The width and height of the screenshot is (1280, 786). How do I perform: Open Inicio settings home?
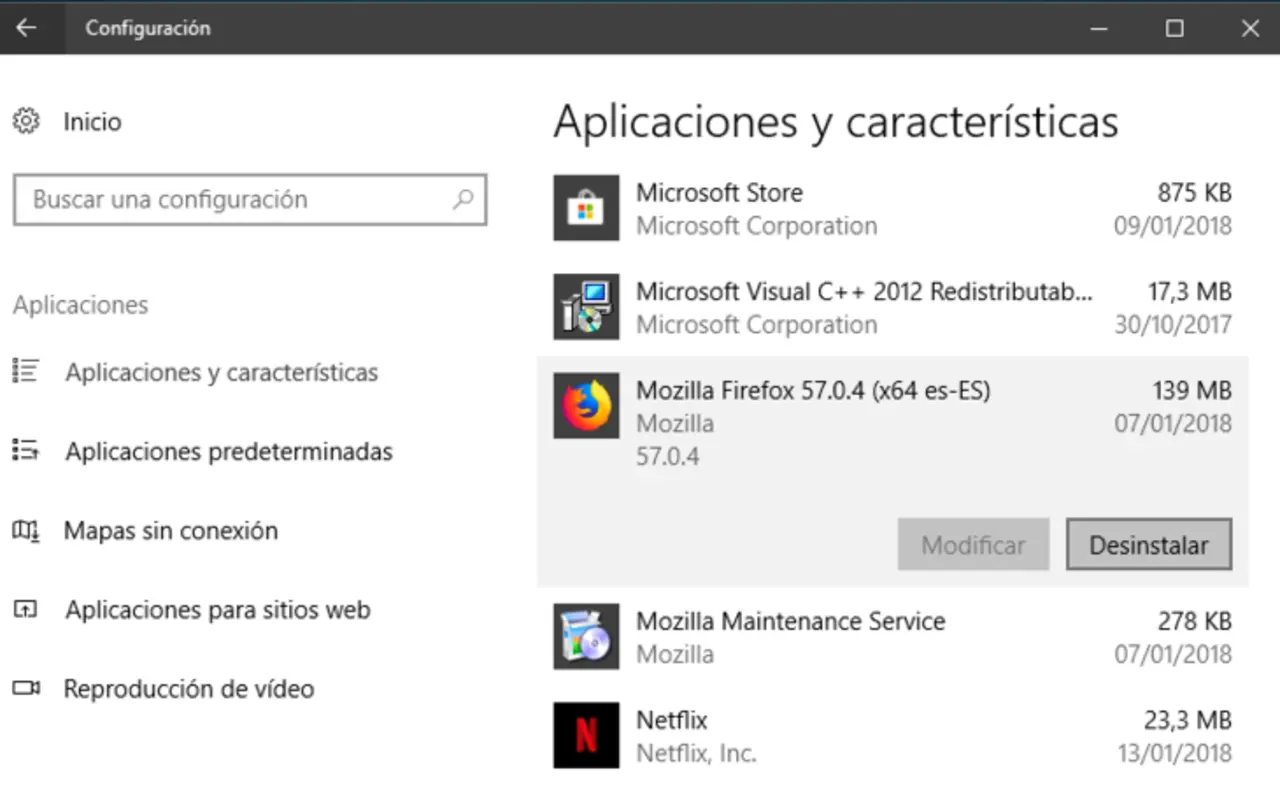pyautogui.click(x=92, y=122)
